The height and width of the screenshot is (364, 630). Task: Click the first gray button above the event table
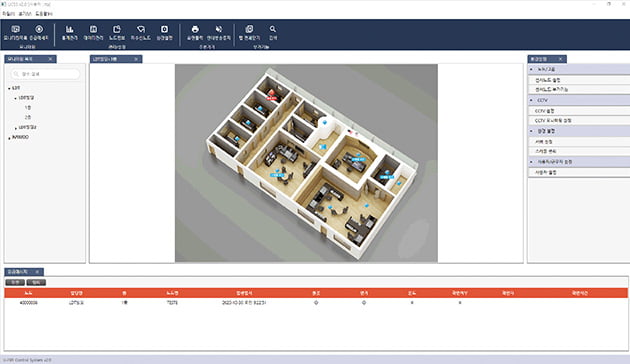click(15, 282)
